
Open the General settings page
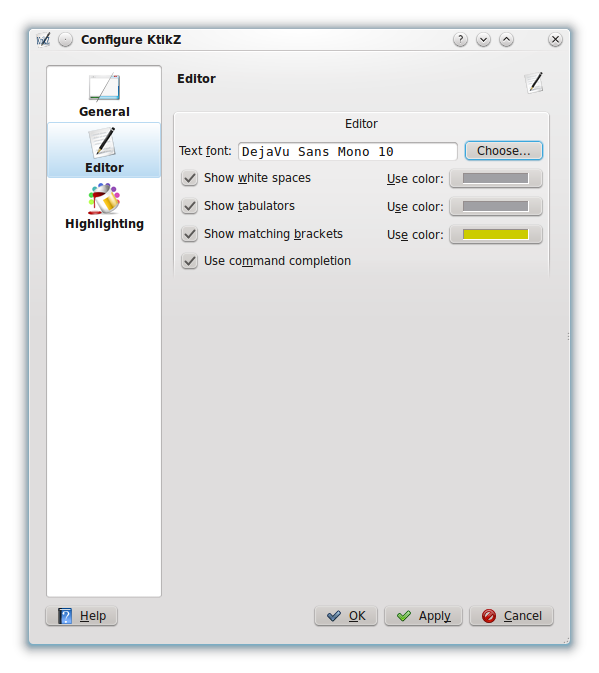point(104,95)
